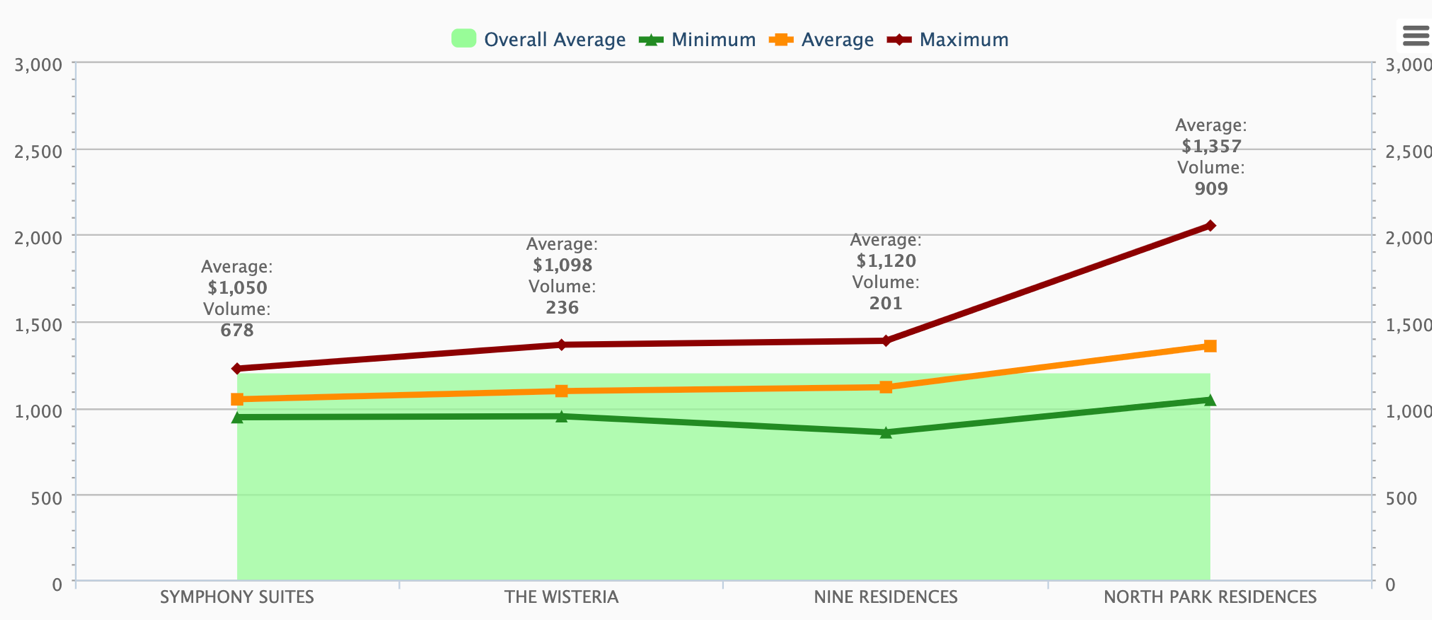Click the green Minimum triangle at Symphony Suites

237,417
